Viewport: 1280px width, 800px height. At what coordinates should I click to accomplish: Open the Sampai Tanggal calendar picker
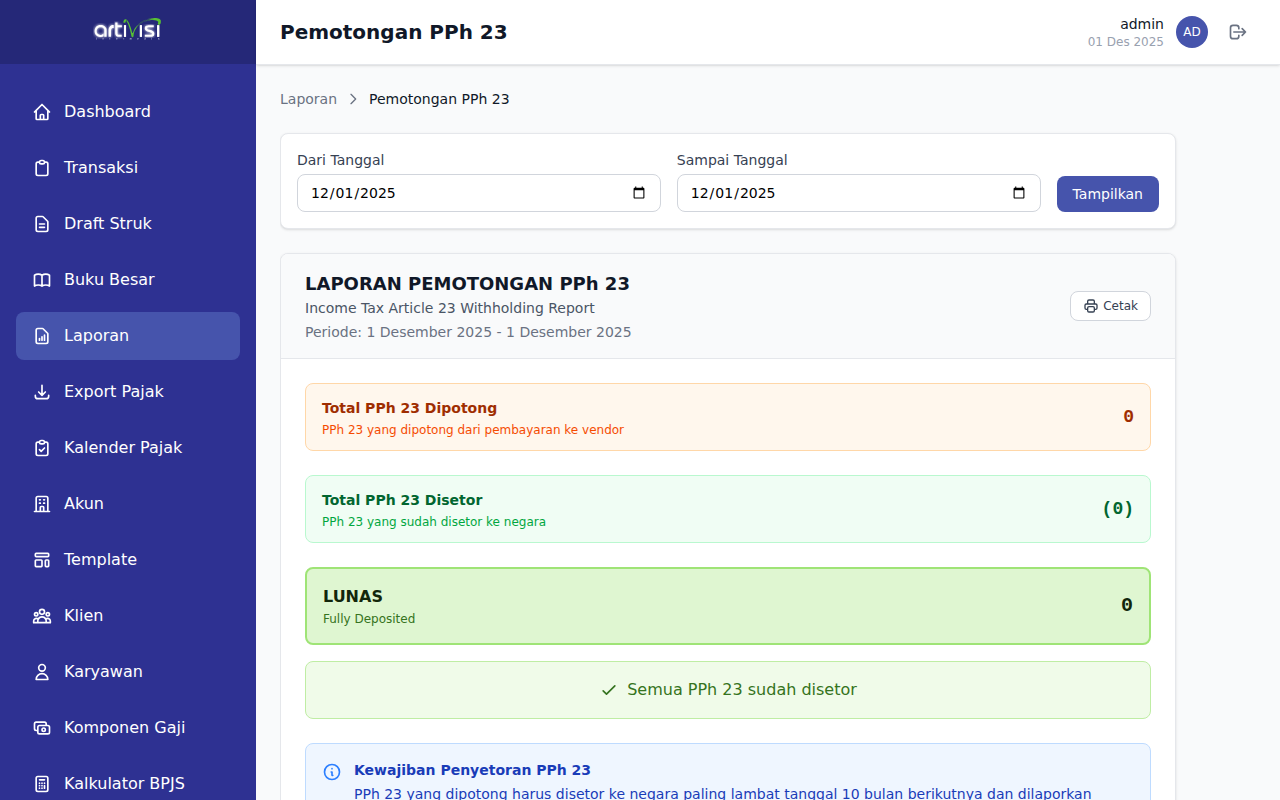1019,193
